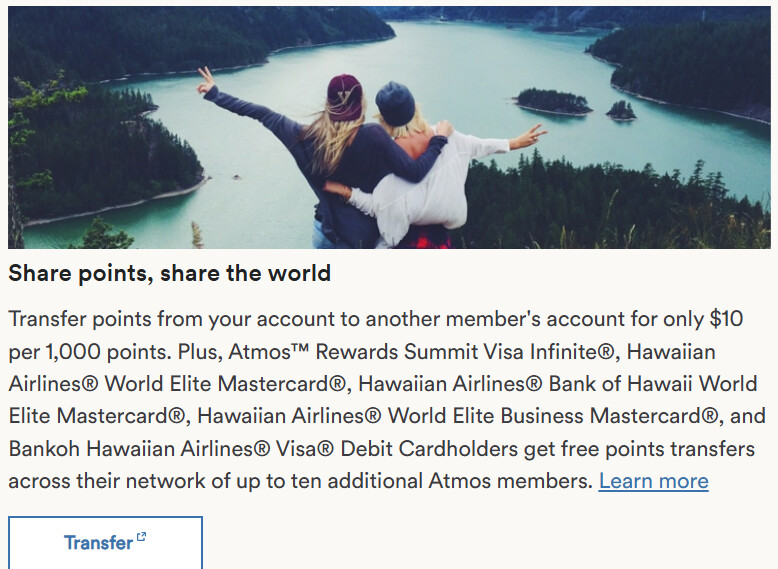Viewport: 778px width, 569px height.
Task: Click the external link icon beside Transfer
Action: click(x=141, y=538)
